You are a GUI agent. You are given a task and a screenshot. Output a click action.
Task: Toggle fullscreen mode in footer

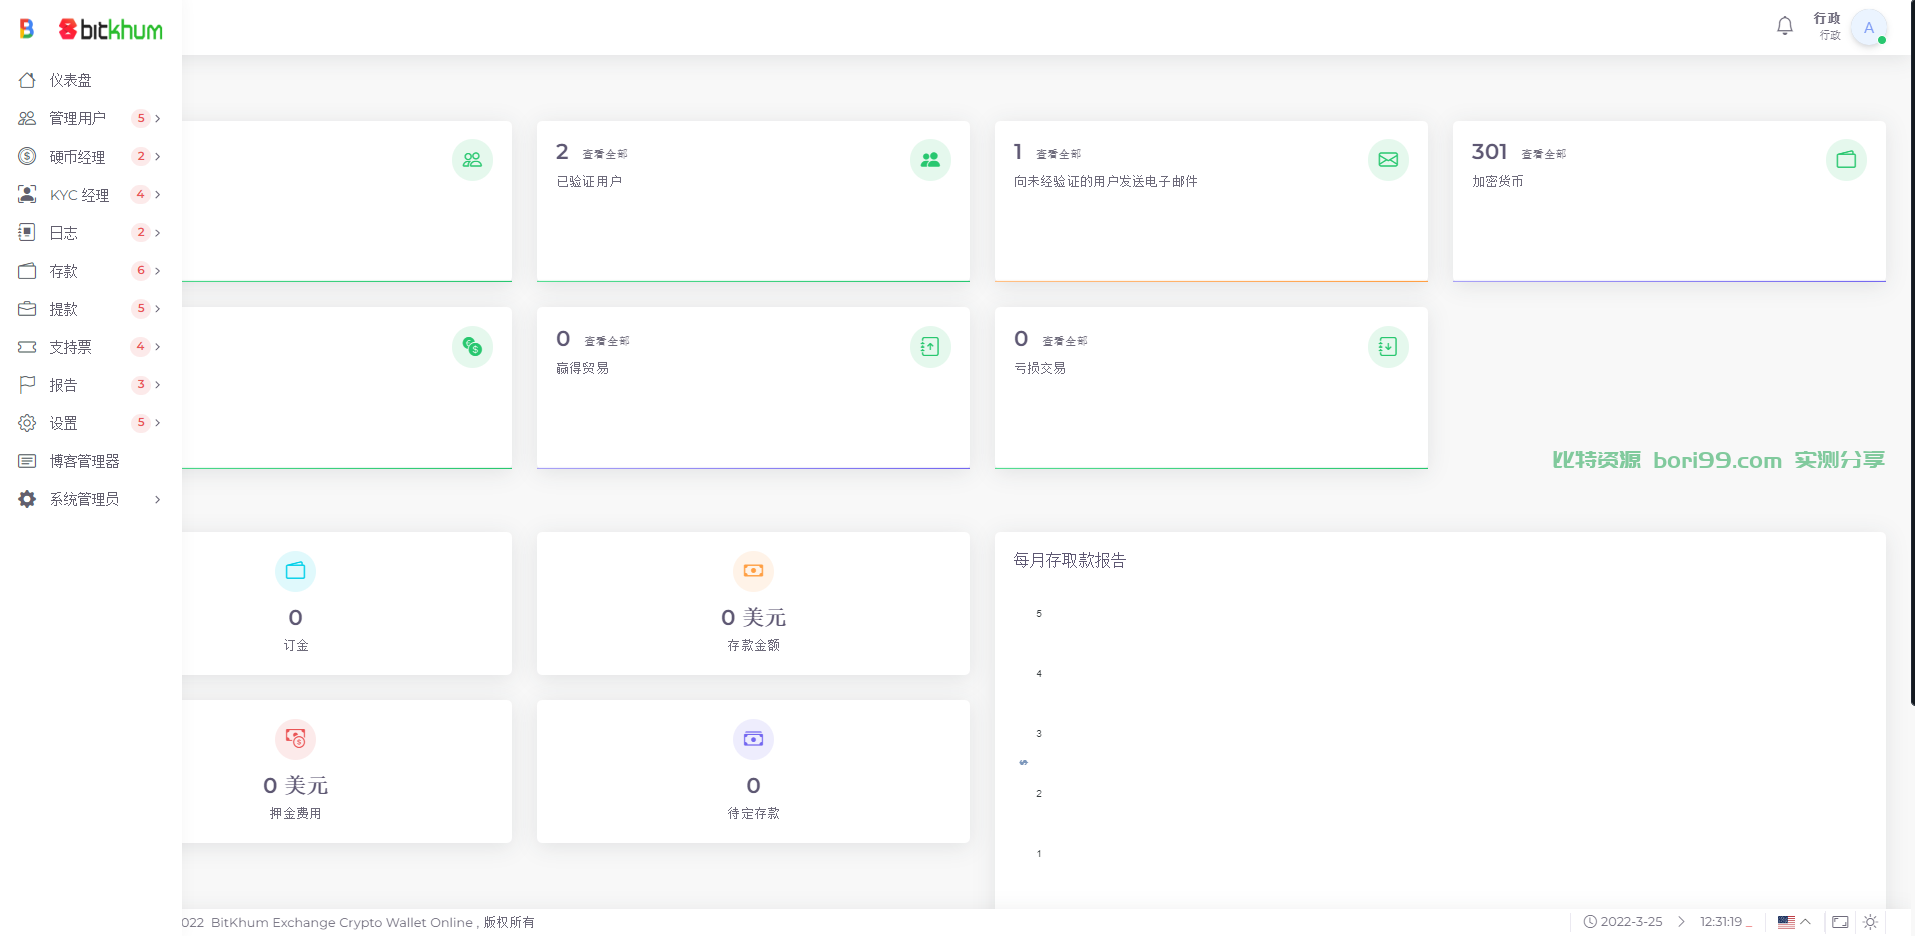click(x=1840, y=922)
